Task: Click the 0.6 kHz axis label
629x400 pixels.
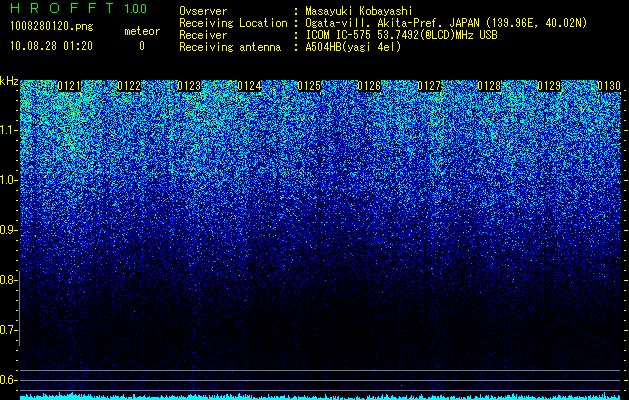Action: click(8, 380)
